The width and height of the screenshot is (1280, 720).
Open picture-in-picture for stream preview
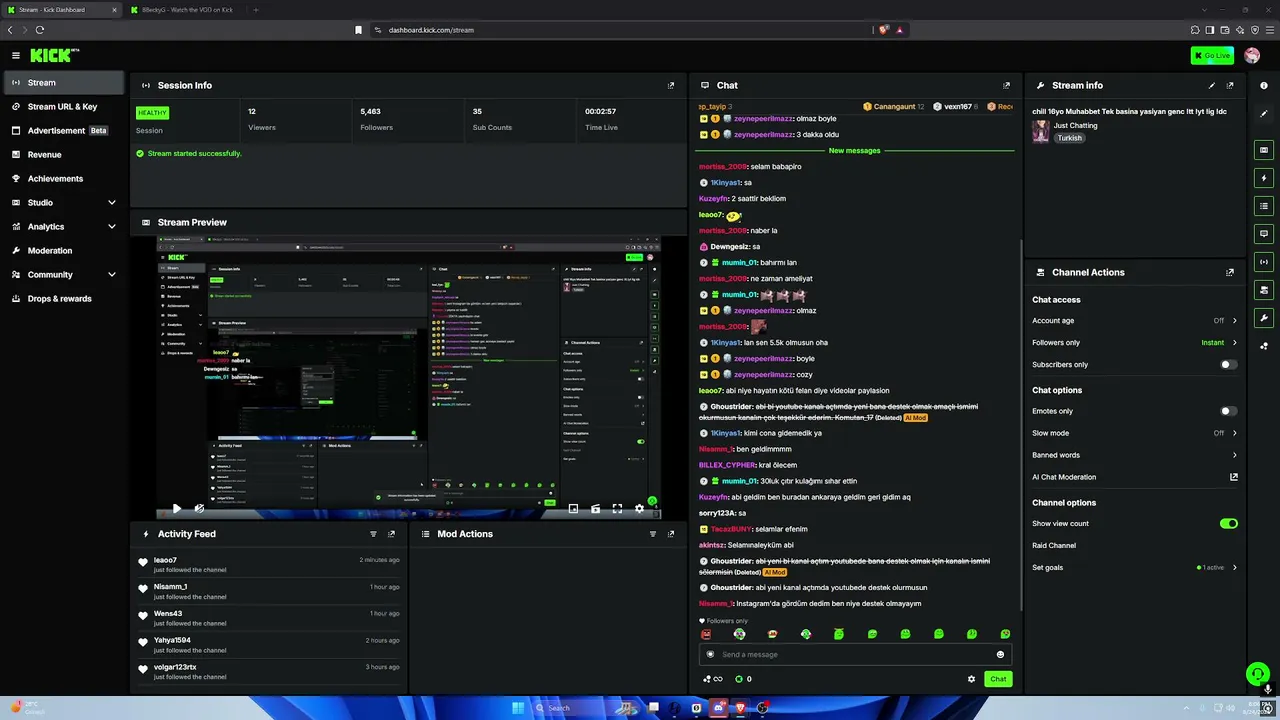[x=573, y=509]
